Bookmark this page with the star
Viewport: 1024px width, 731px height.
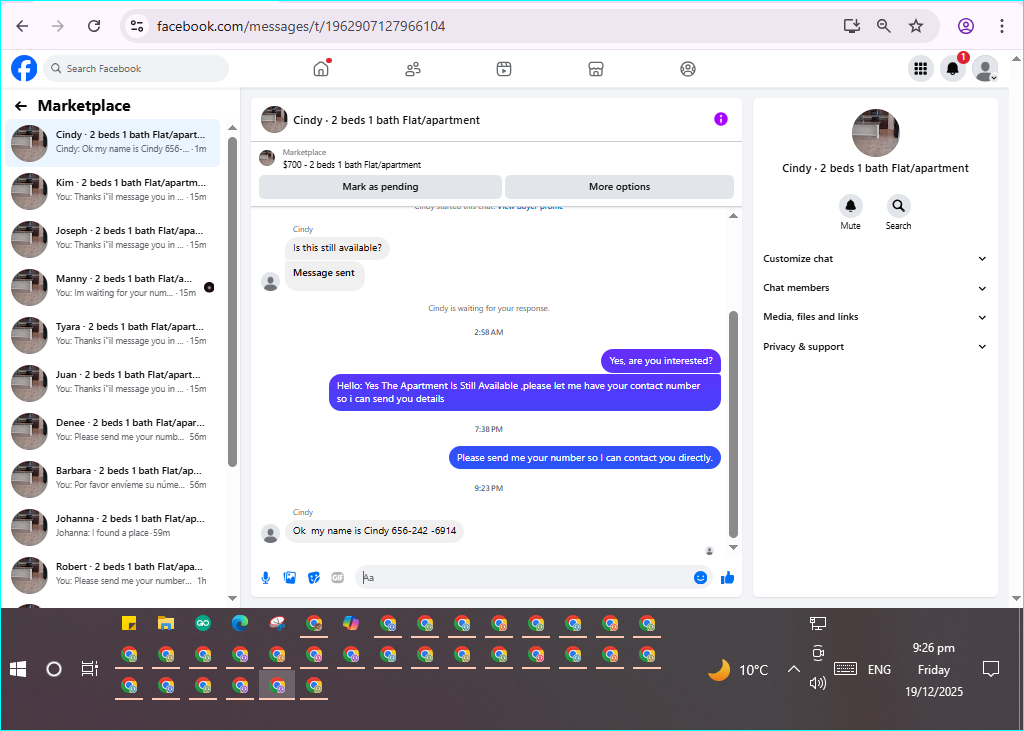[x=916, y=26]
